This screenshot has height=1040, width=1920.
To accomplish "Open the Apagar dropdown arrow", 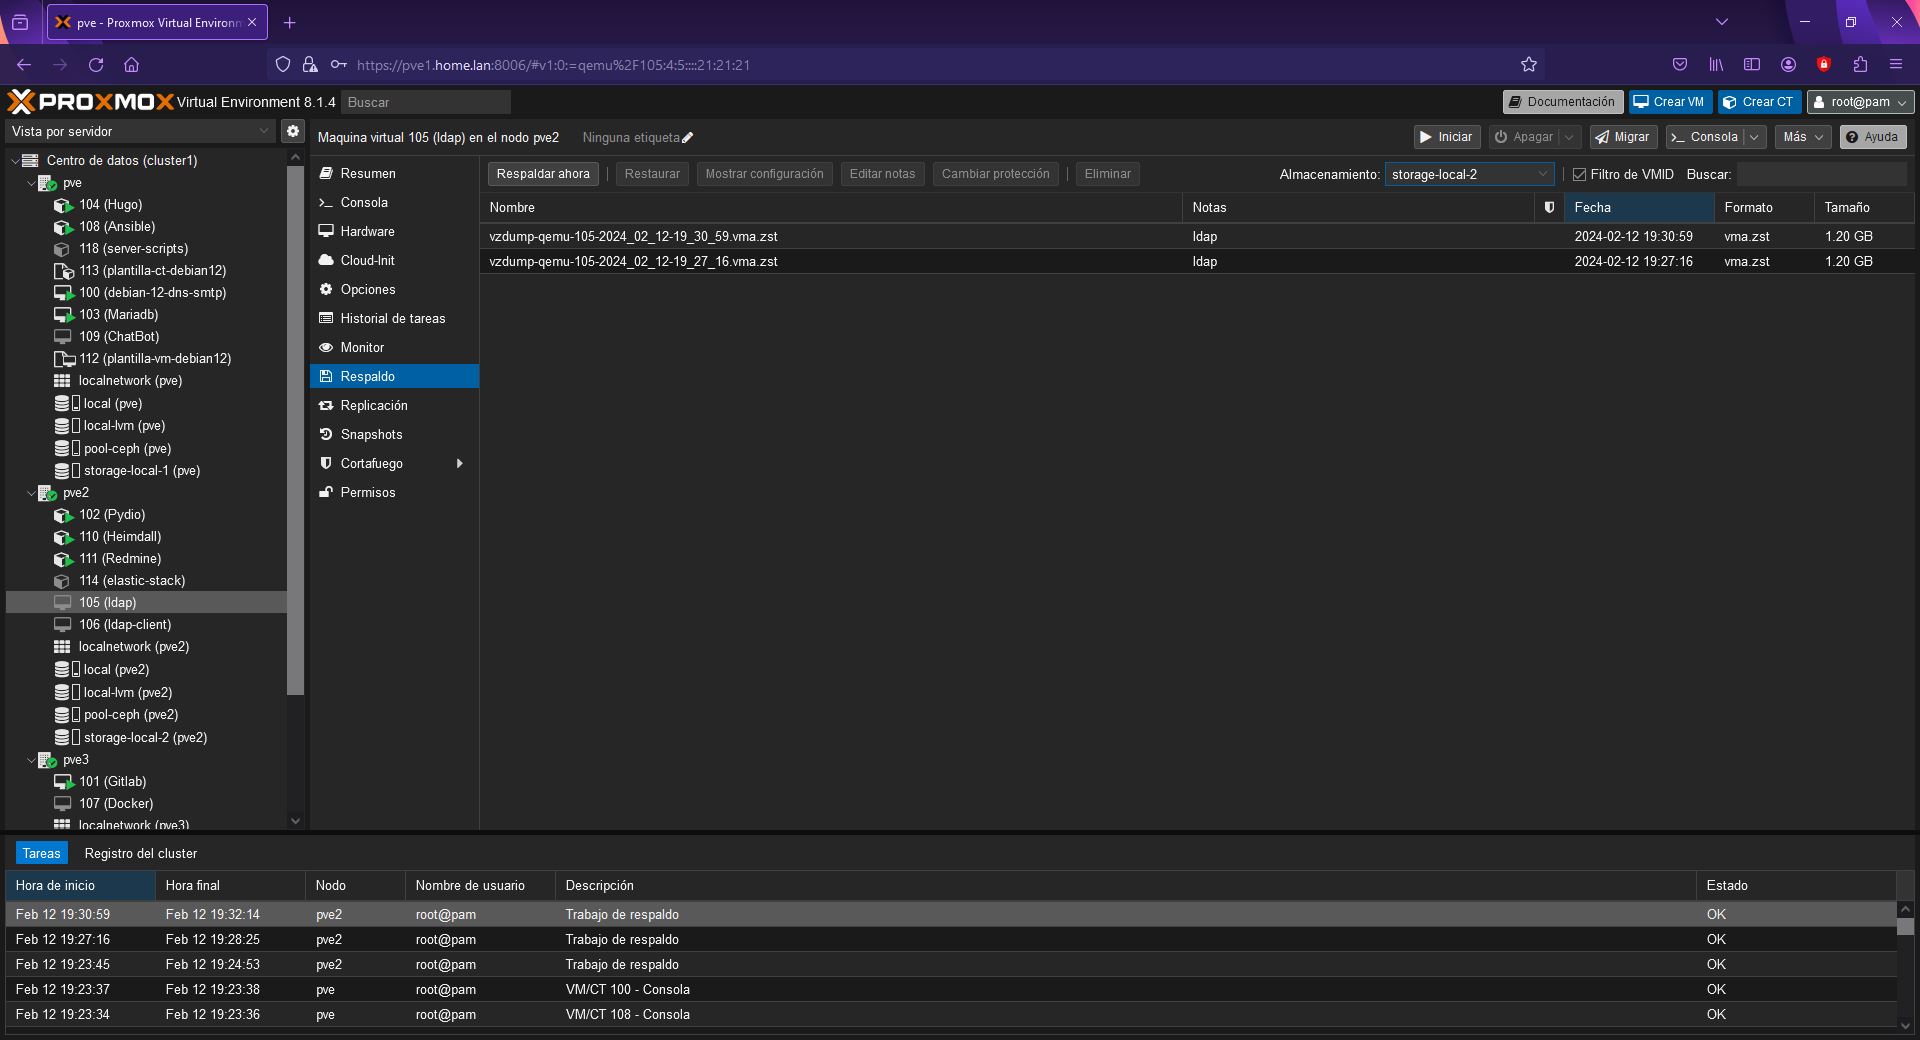I will click(1569, 137).
